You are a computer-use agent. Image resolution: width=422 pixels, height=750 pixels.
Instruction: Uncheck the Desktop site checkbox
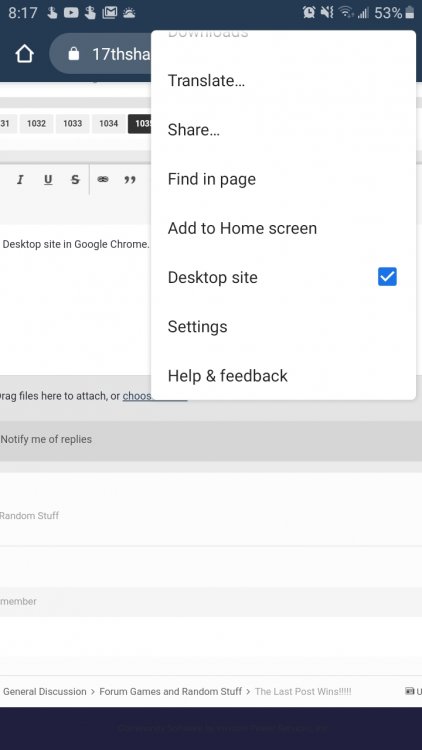click(x=387, y=276)
